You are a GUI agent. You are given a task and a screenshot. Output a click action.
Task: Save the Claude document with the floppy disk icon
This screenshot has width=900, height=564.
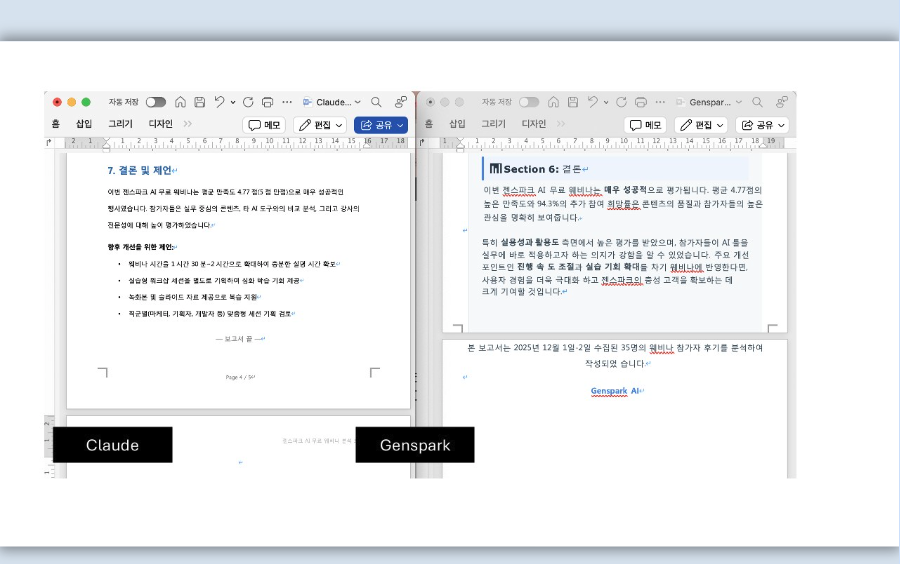tap(200, 102)
